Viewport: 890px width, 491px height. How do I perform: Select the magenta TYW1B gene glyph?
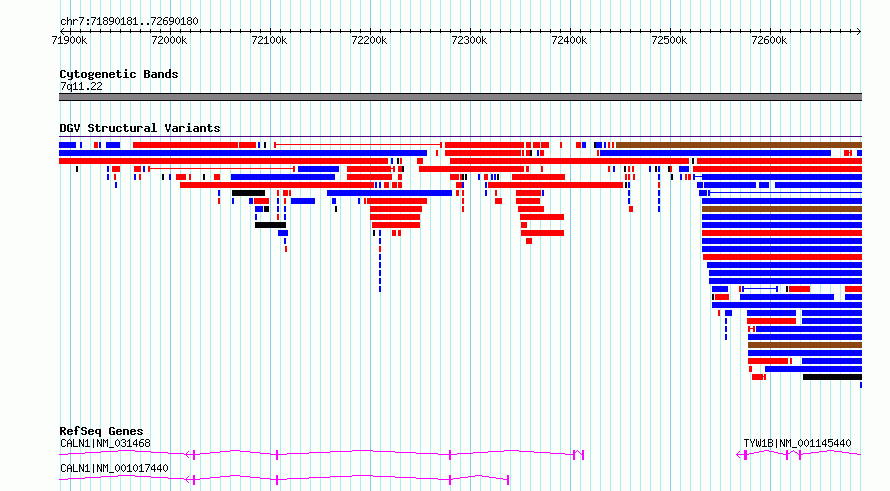click(799, 454)
